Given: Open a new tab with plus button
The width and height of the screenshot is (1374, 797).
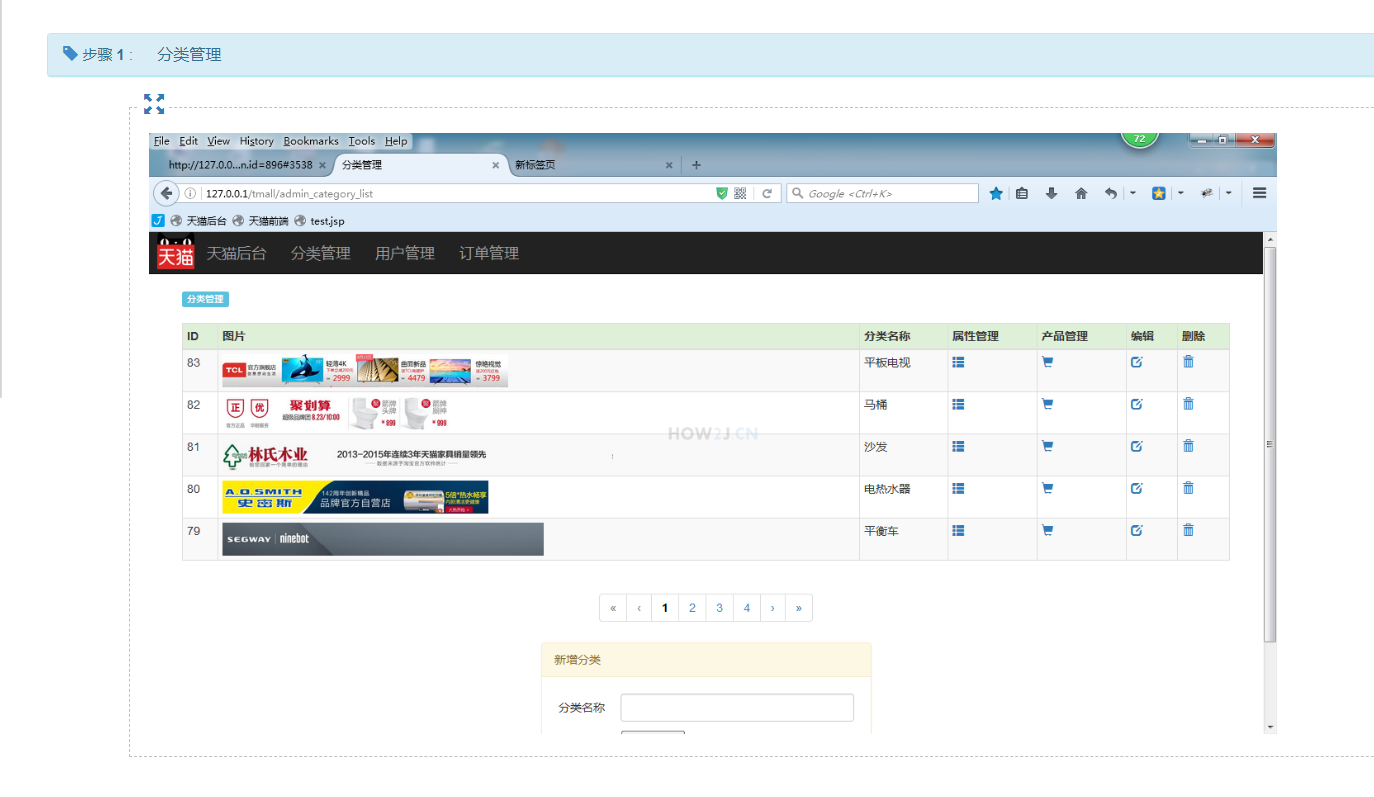Looking at the screenshot, I should click(x=697, y=165).
